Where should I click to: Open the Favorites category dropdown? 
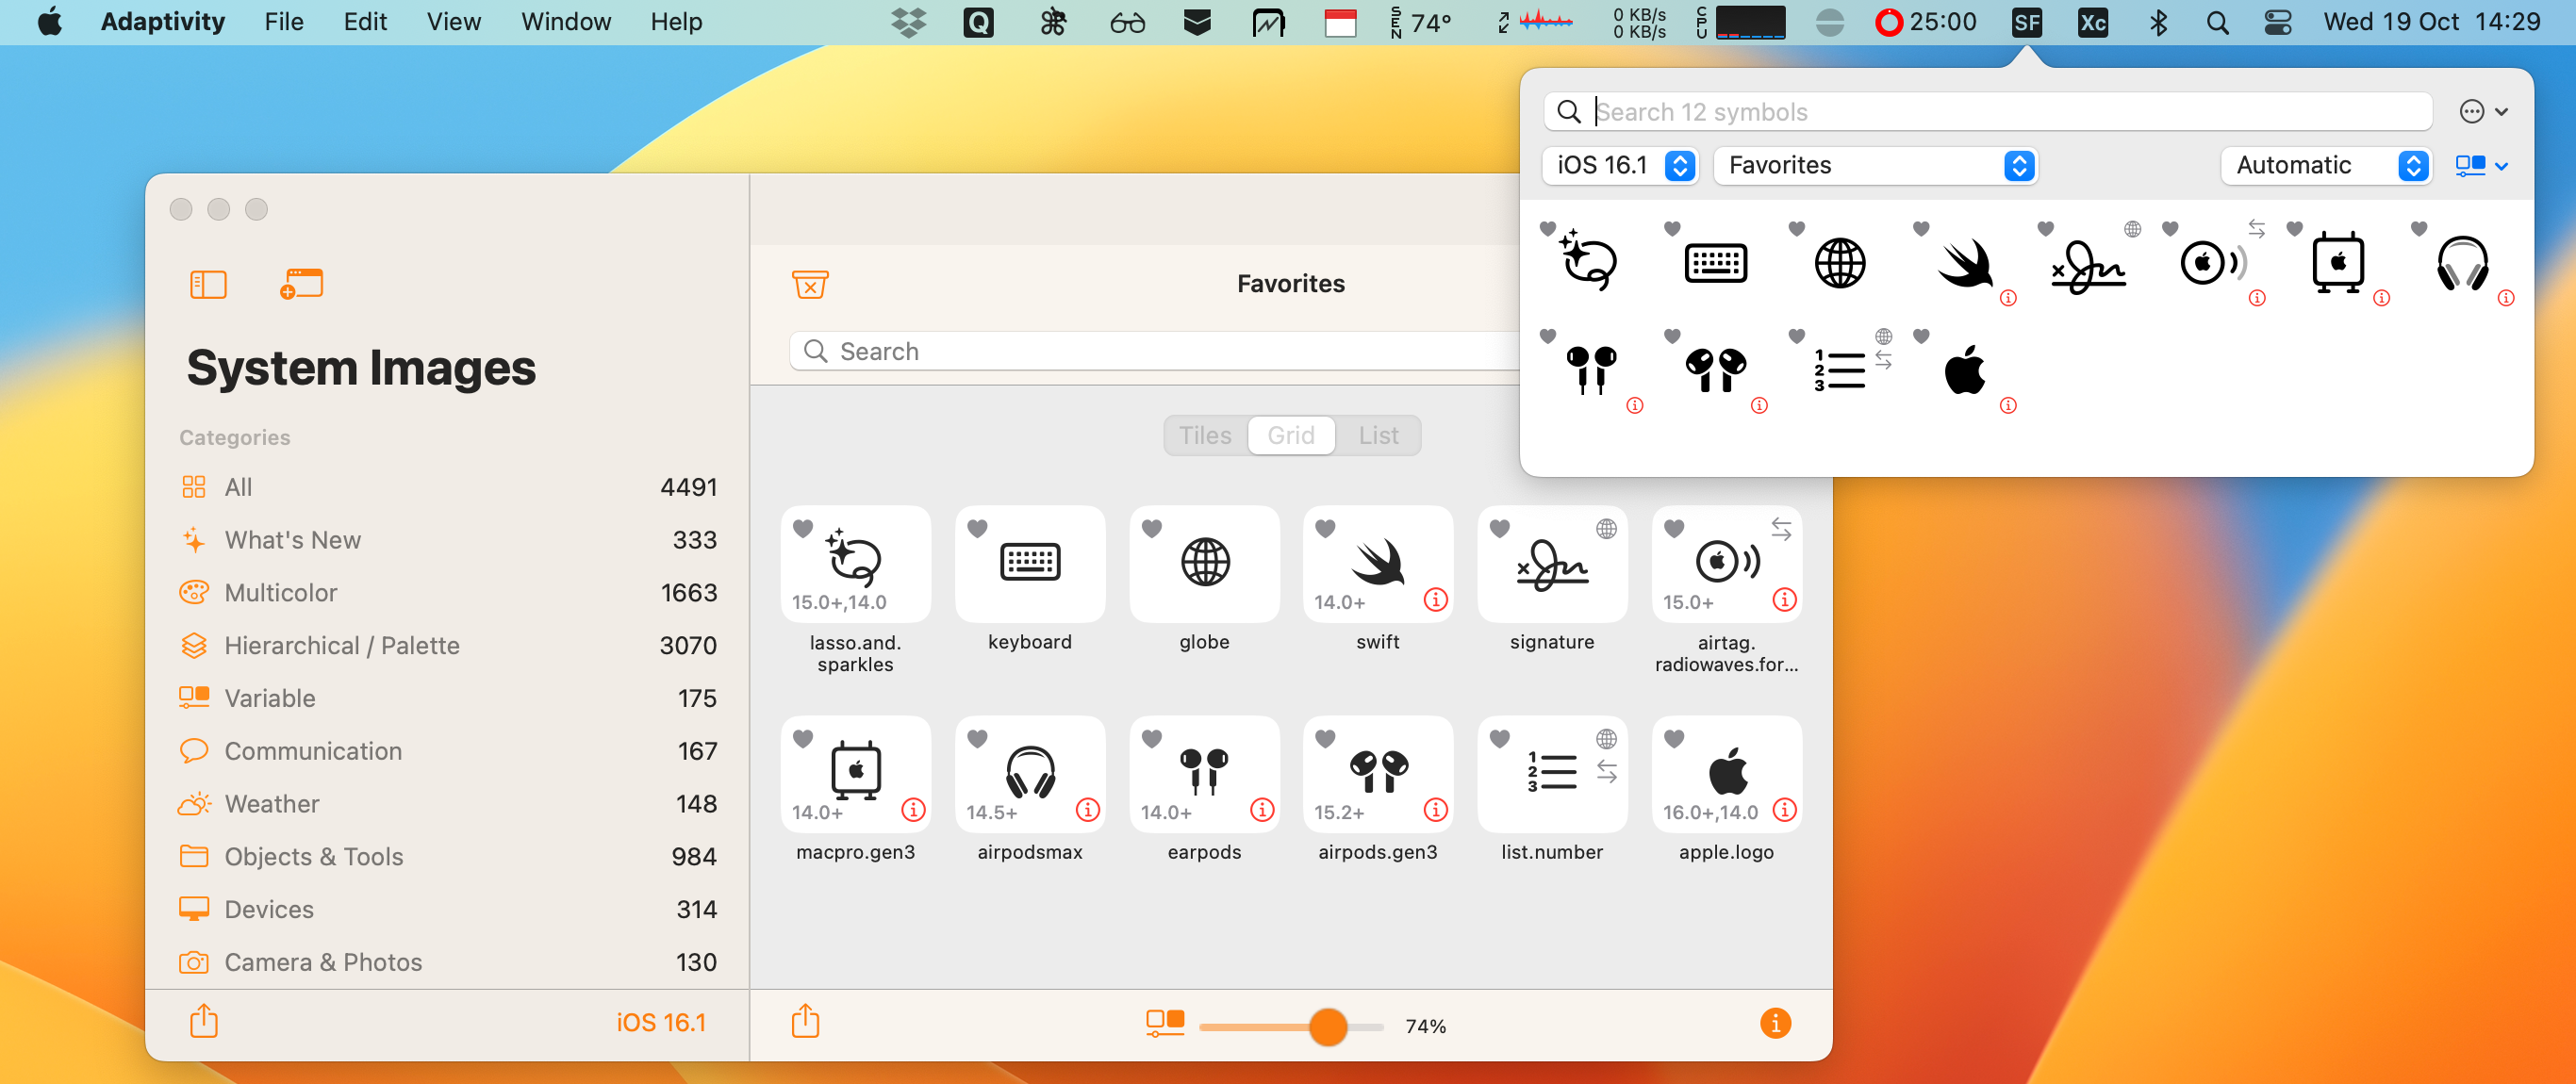(x=1876, y=165)
